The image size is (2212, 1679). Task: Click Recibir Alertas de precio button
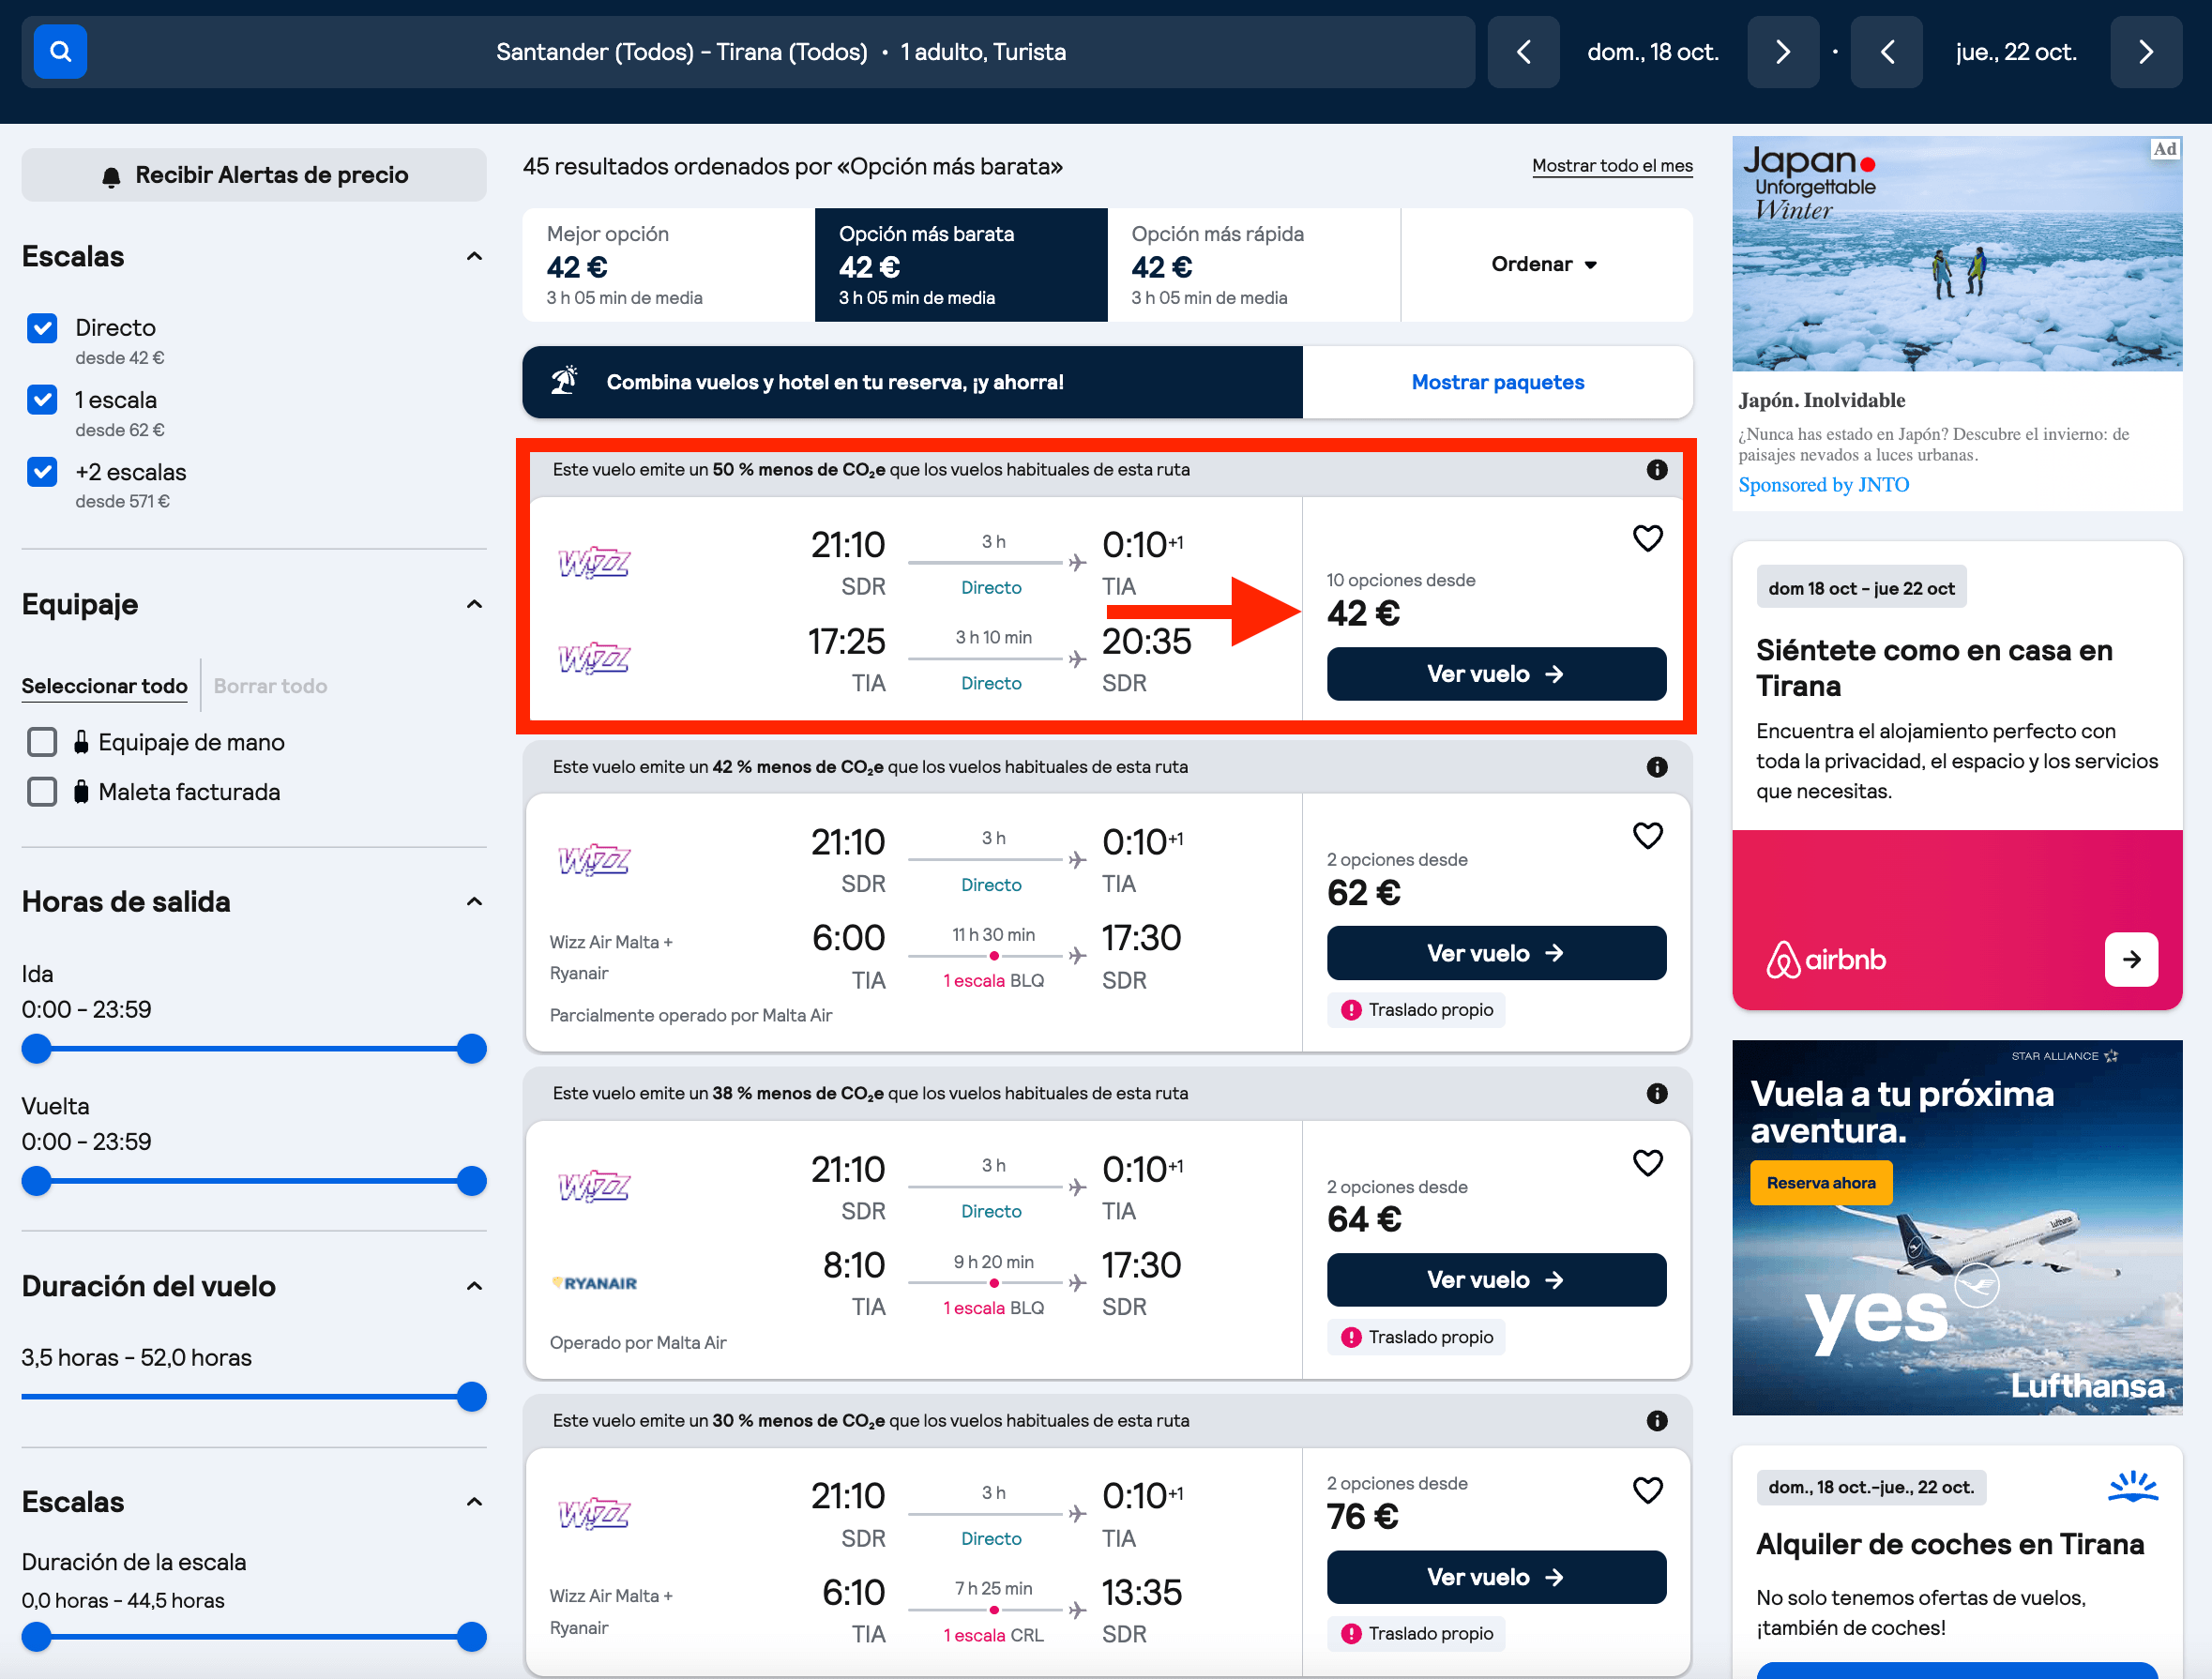pos(254,175)
